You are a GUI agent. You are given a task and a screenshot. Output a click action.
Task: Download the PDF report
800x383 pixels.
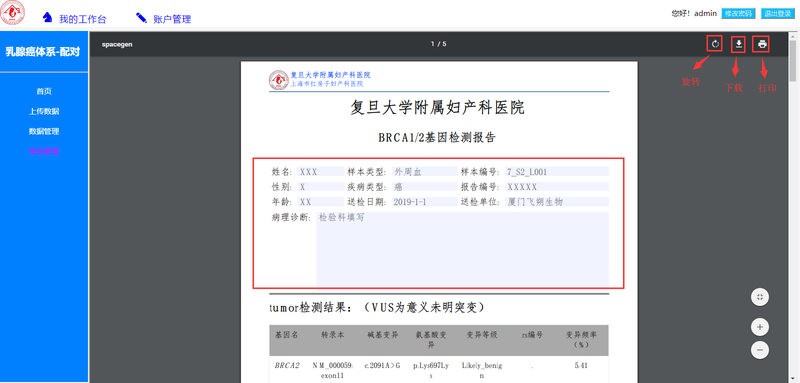(738, 44)
